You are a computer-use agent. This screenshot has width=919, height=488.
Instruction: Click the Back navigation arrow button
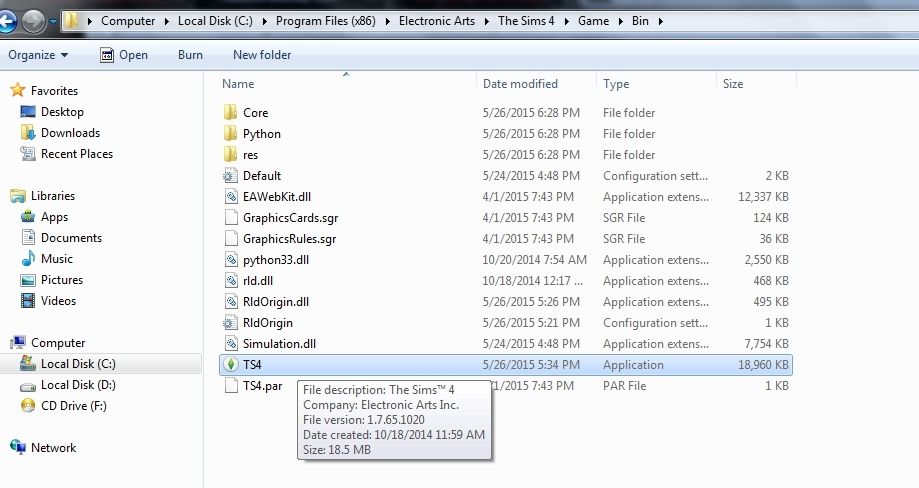[x=6, y=22]
